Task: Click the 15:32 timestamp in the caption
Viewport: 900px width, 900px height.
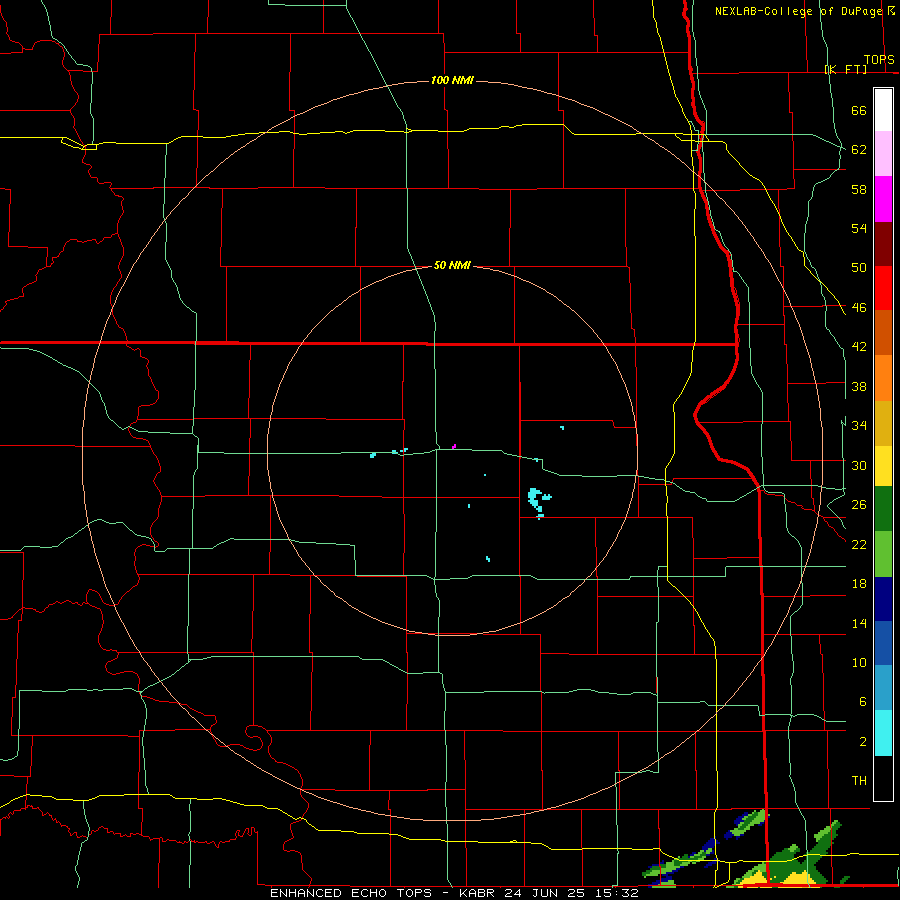Action: point(616,893)
